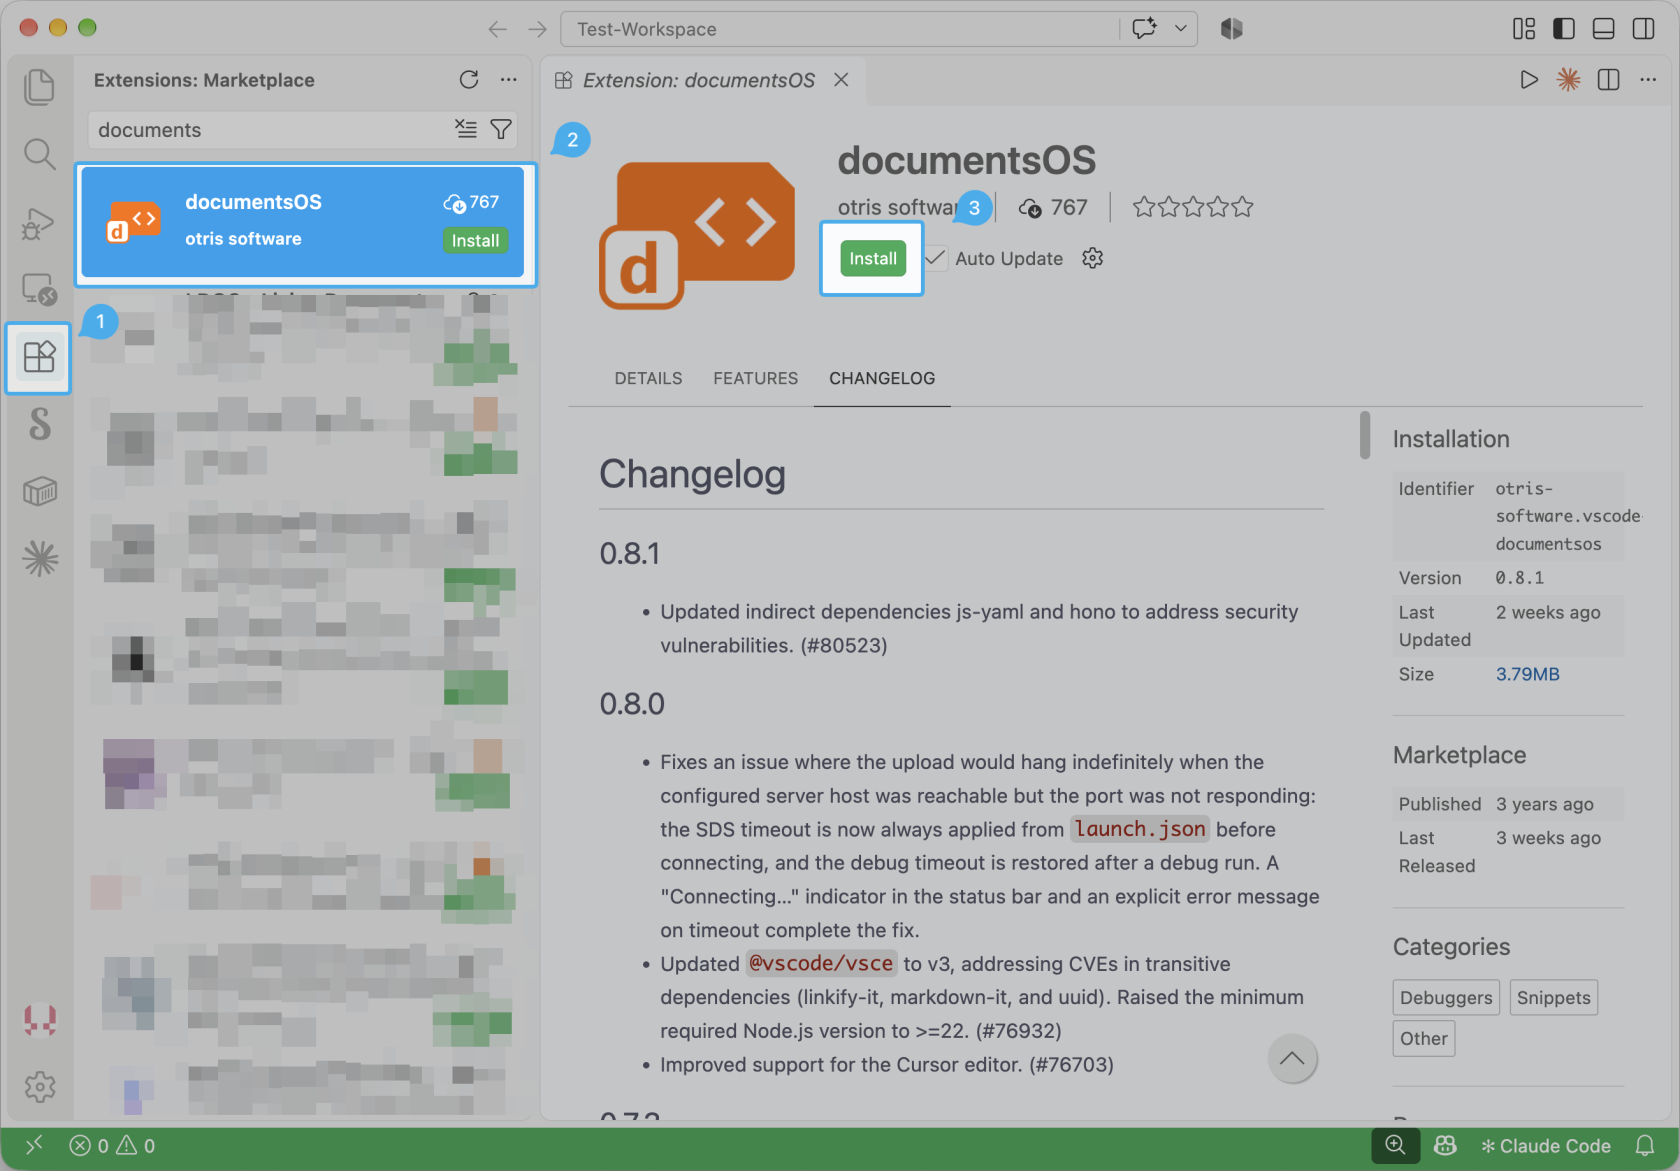Open the Customize Layout control
The image size is (1680, 1171).
point(1524,29)
